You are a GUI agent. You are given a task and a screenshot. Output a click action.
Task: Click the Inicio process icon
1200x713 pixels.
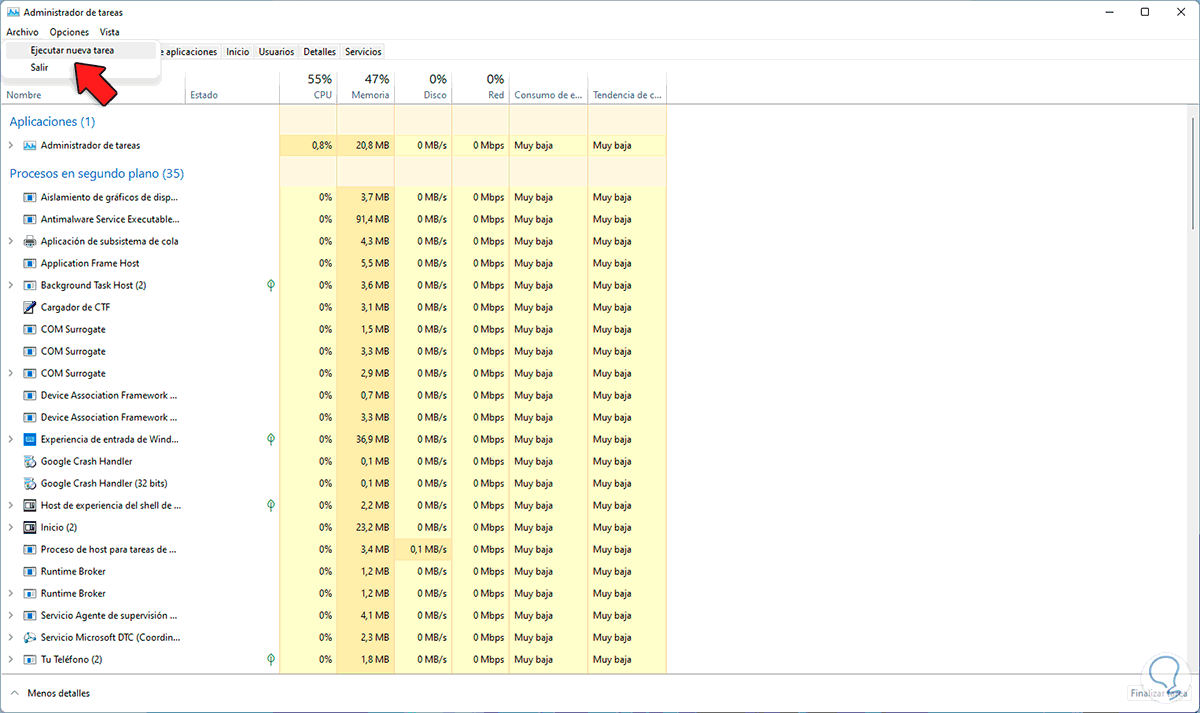tap(30, 527)
